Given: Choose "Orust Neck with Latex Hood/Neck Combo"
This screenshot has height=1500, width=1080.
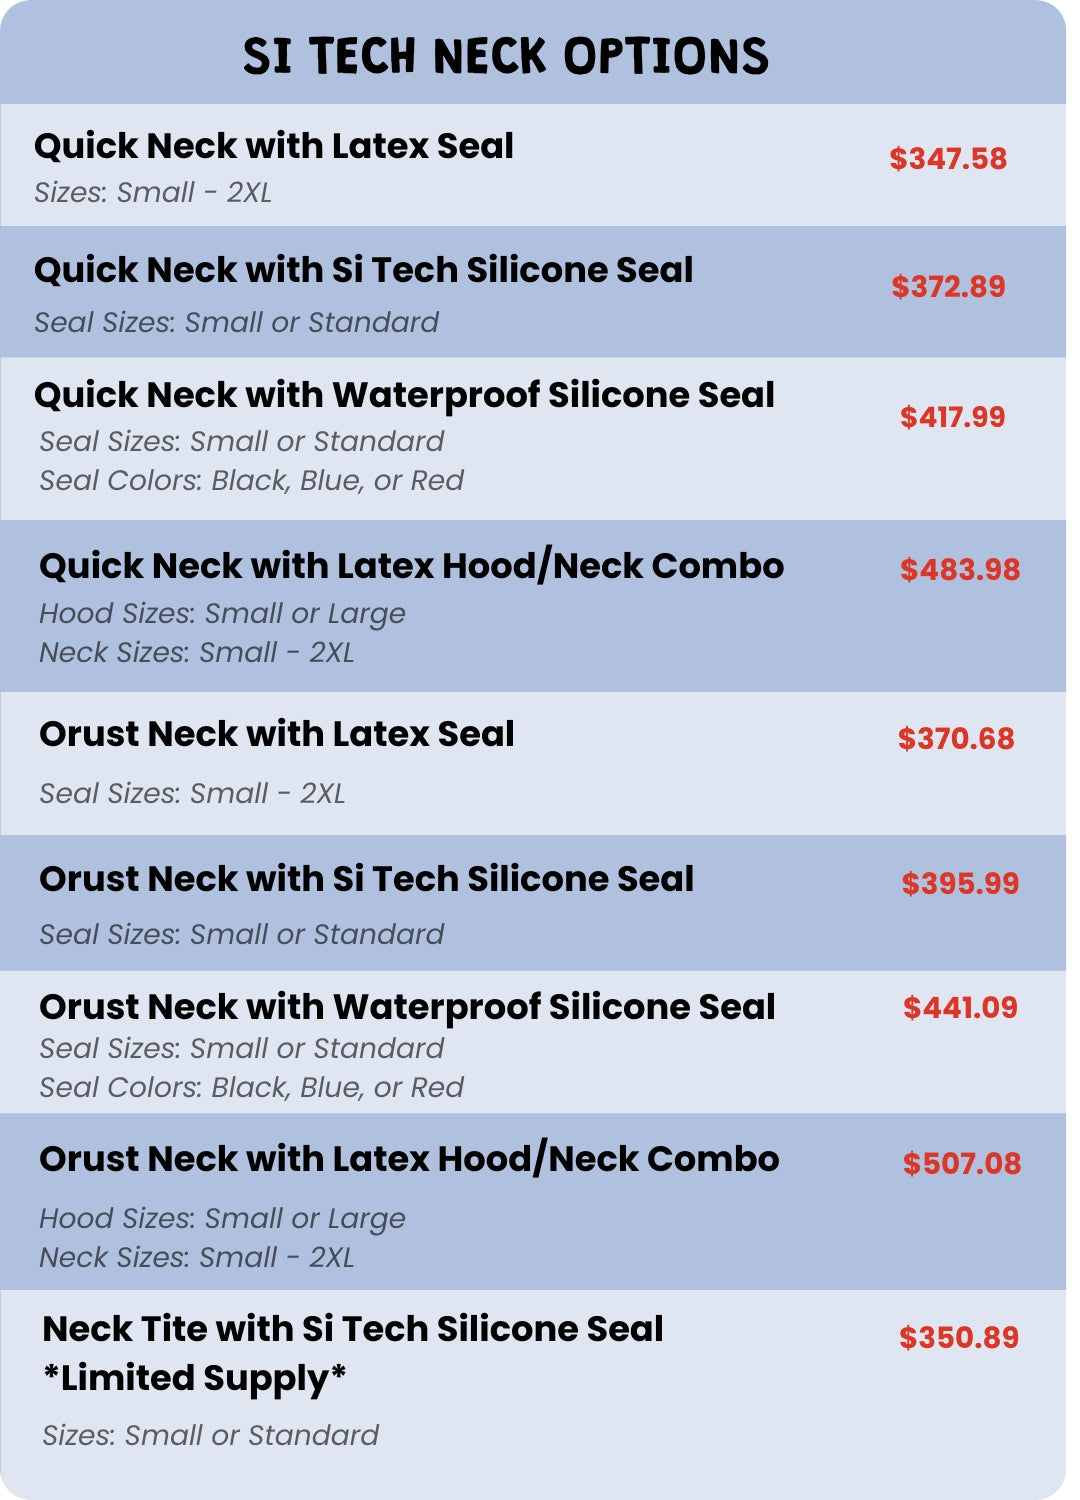Looking at the screenshot, I should click(409, 1159).
